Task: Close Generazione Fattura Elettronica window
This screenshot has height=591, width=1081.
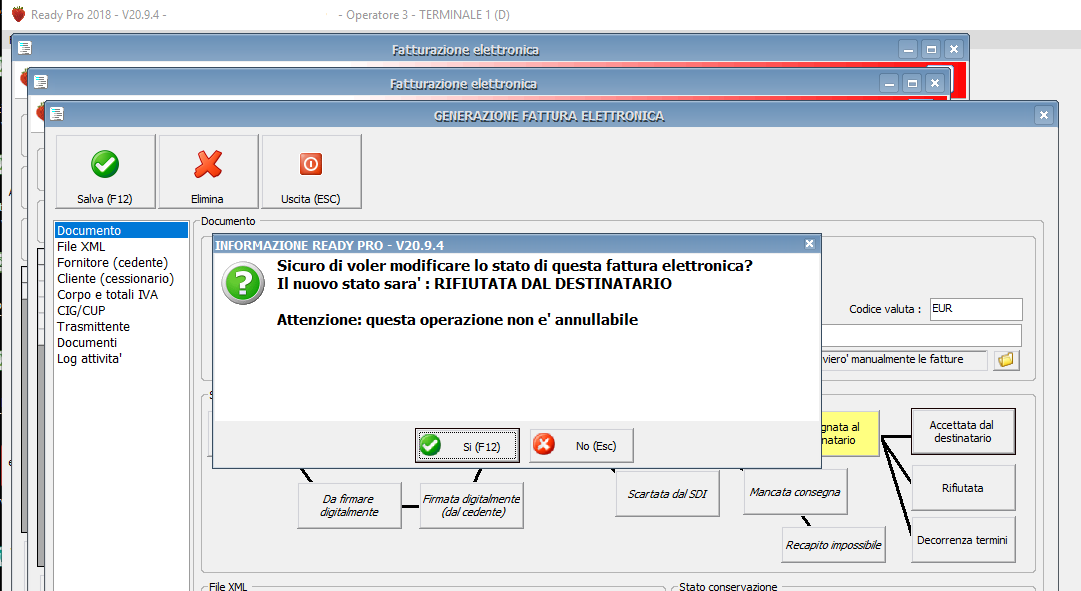Action: (x=1044, y=115)
